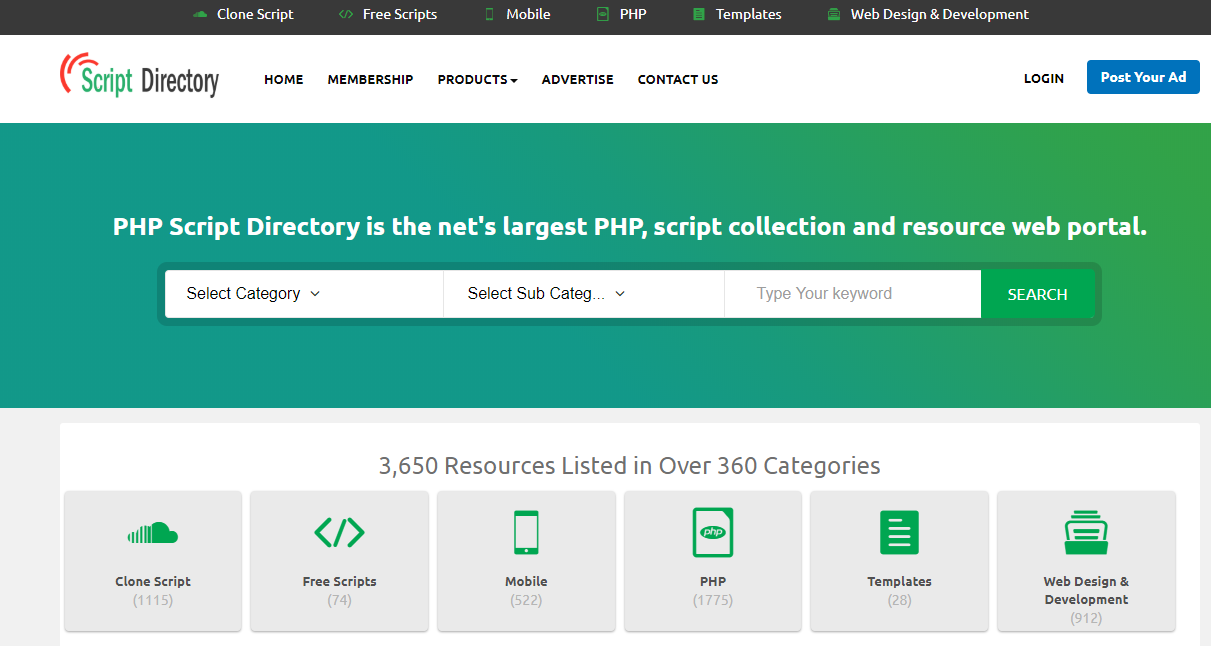This screenshot has width=1211, height=646.
Task: Open the Select Sub Category dropdown
Action: [544, 293]
